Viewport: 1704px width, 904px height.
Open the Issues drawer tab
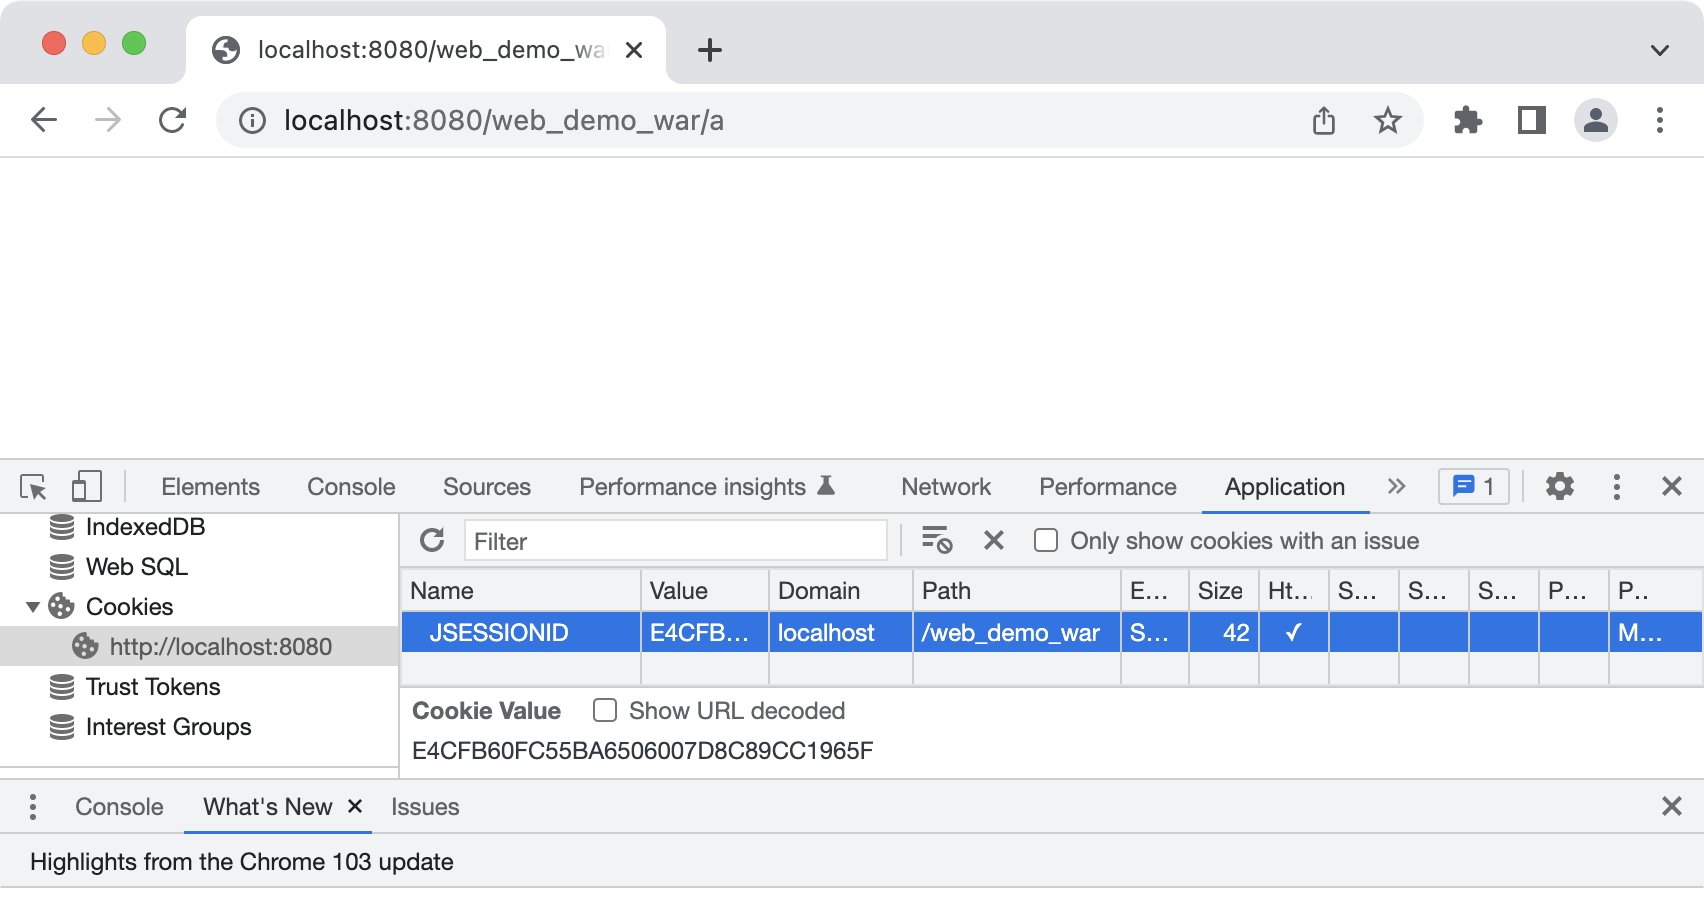[425, 807]
